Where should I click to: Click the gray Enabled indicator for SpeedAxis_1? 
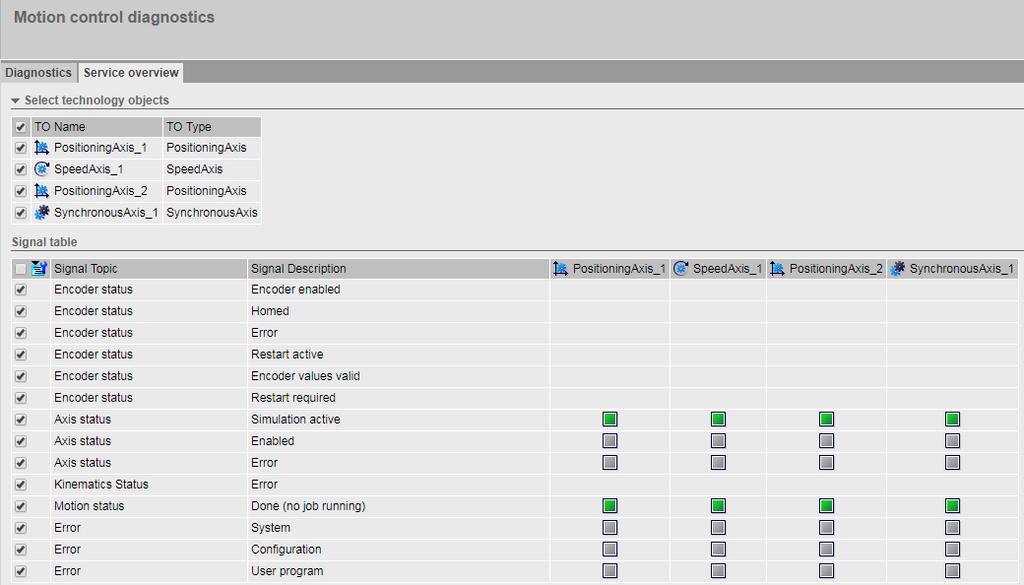pyautogui.click(x=718, y=441)
